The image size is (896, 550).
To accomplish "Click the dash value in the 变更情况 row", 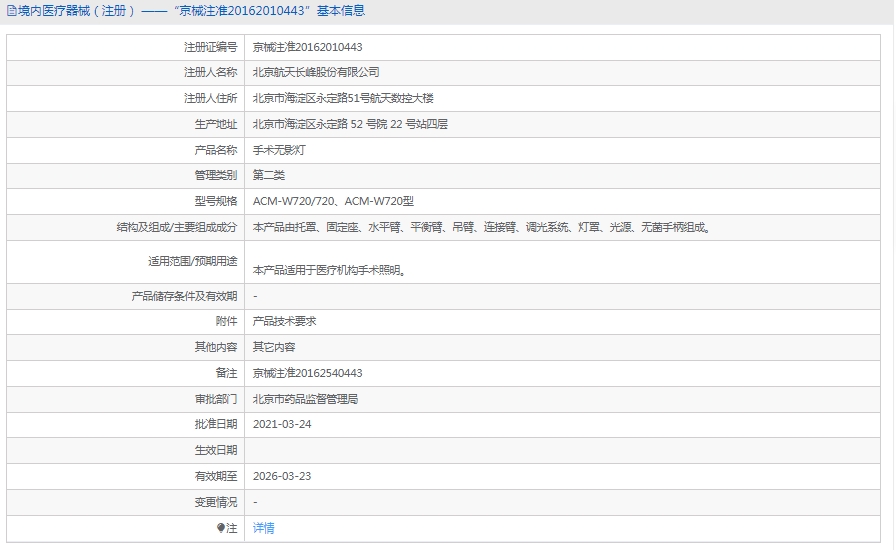I will point(255,503).
